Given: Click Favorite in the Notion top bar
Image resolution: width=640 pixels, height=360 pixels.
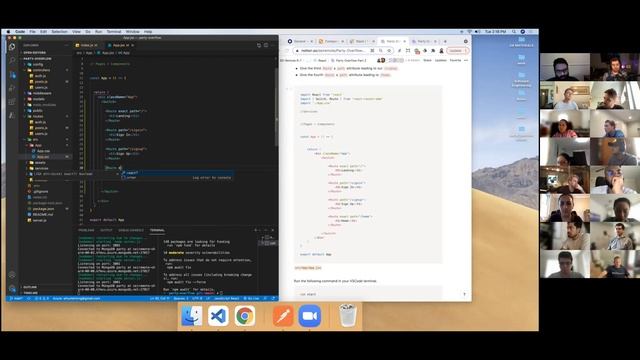Looking at the screenshot, I should (455, 60).
